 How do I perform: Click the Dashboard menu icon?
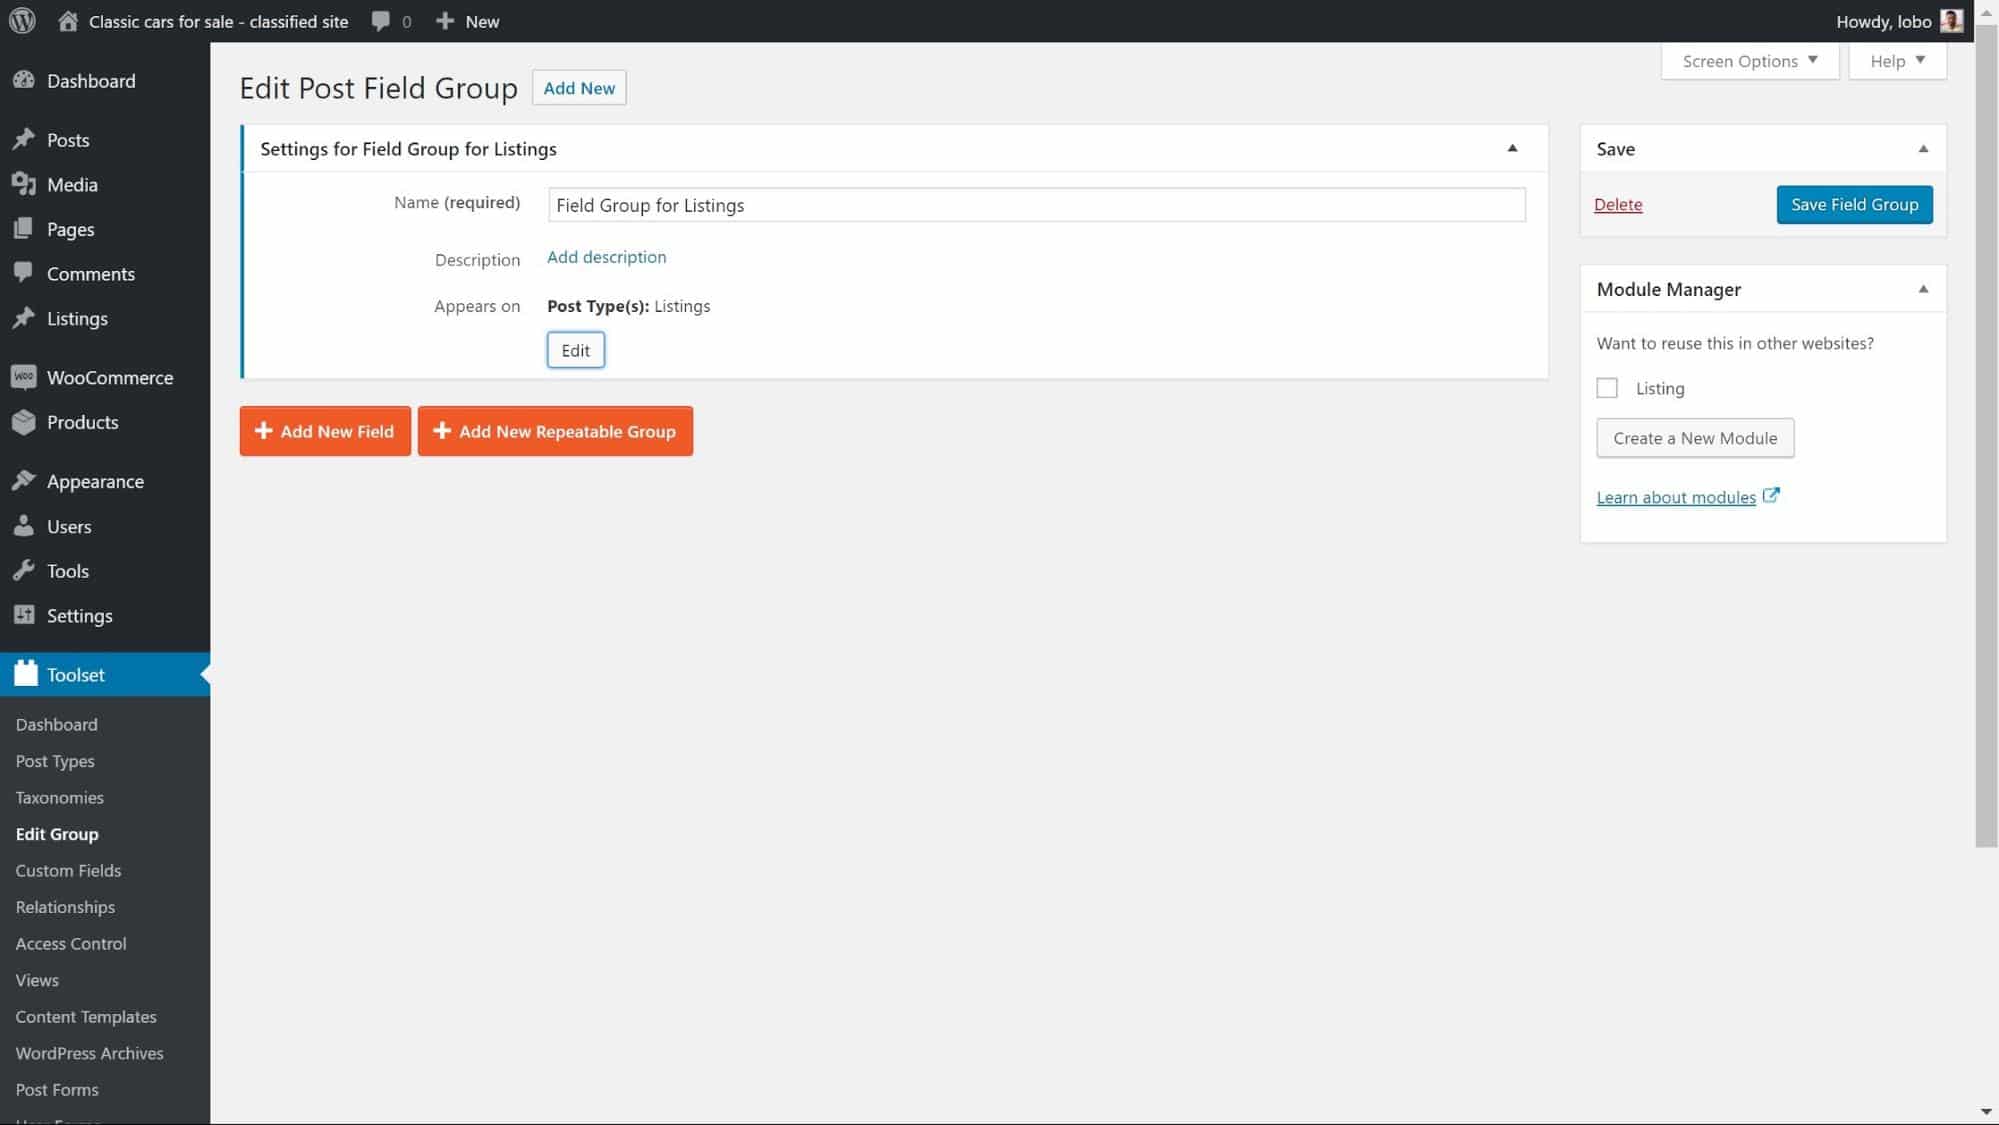[25, 80]
